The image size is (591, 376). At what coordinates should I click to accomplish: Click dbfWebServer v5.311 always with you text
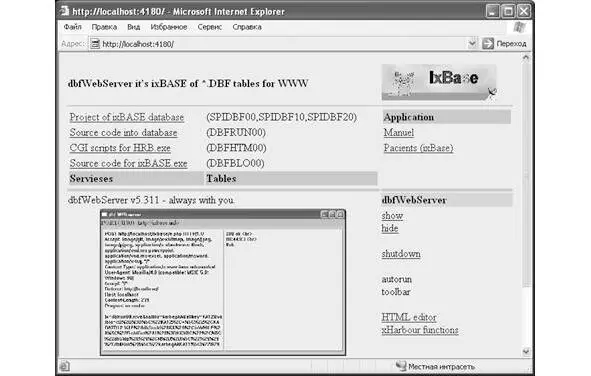pyautogui.click(x=151, y=200)
